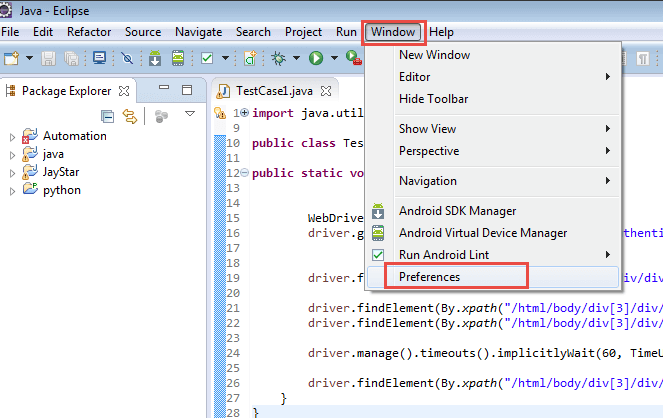Open the Package Explorer View Menu triangle
Viewport: 663px width, 418px height.
(x=190, y=114)
